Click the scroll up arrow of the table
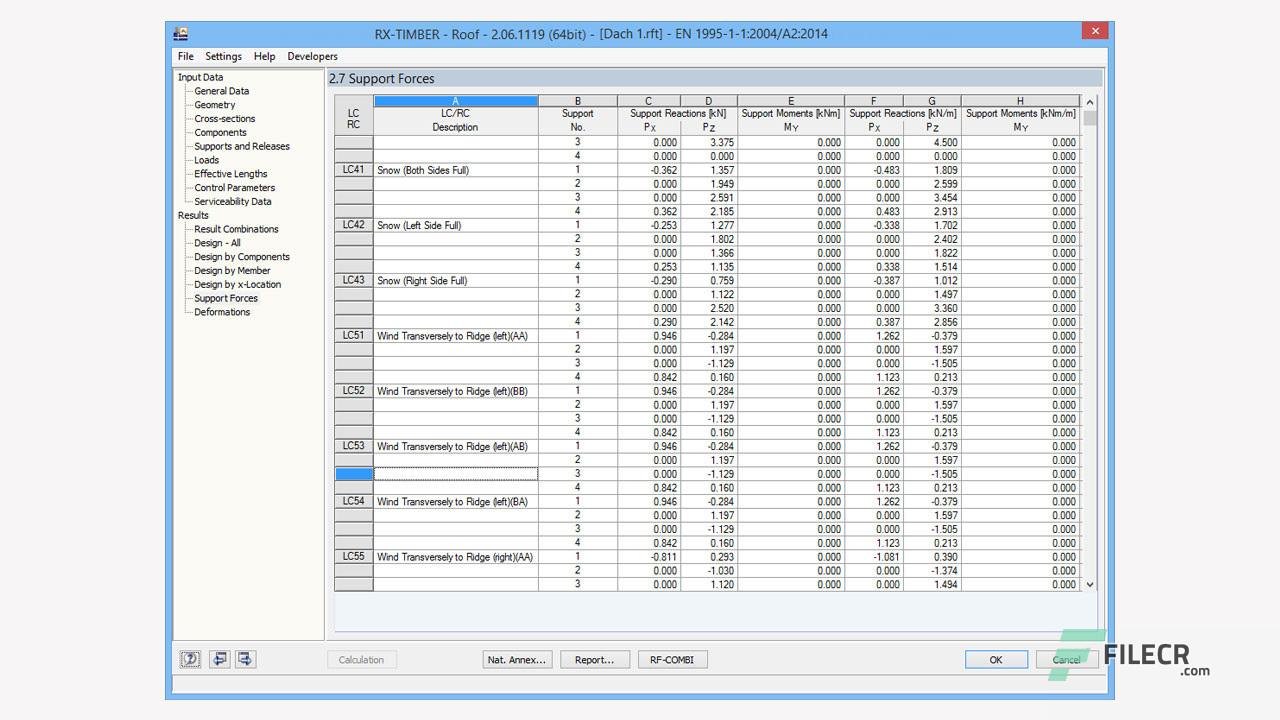 tap(1090, 102)
